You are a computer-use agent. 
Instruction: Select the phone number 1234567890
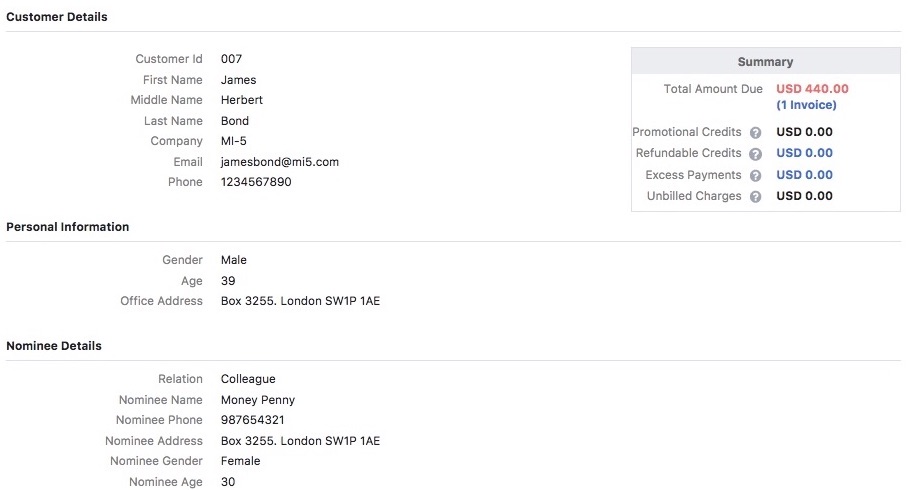click(x=256, y=182)
